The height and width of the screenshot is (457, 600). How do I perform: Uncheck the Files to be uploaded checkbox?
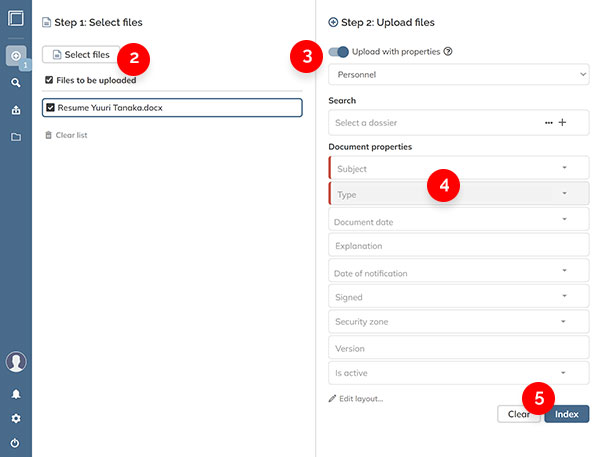click(49, 80)
